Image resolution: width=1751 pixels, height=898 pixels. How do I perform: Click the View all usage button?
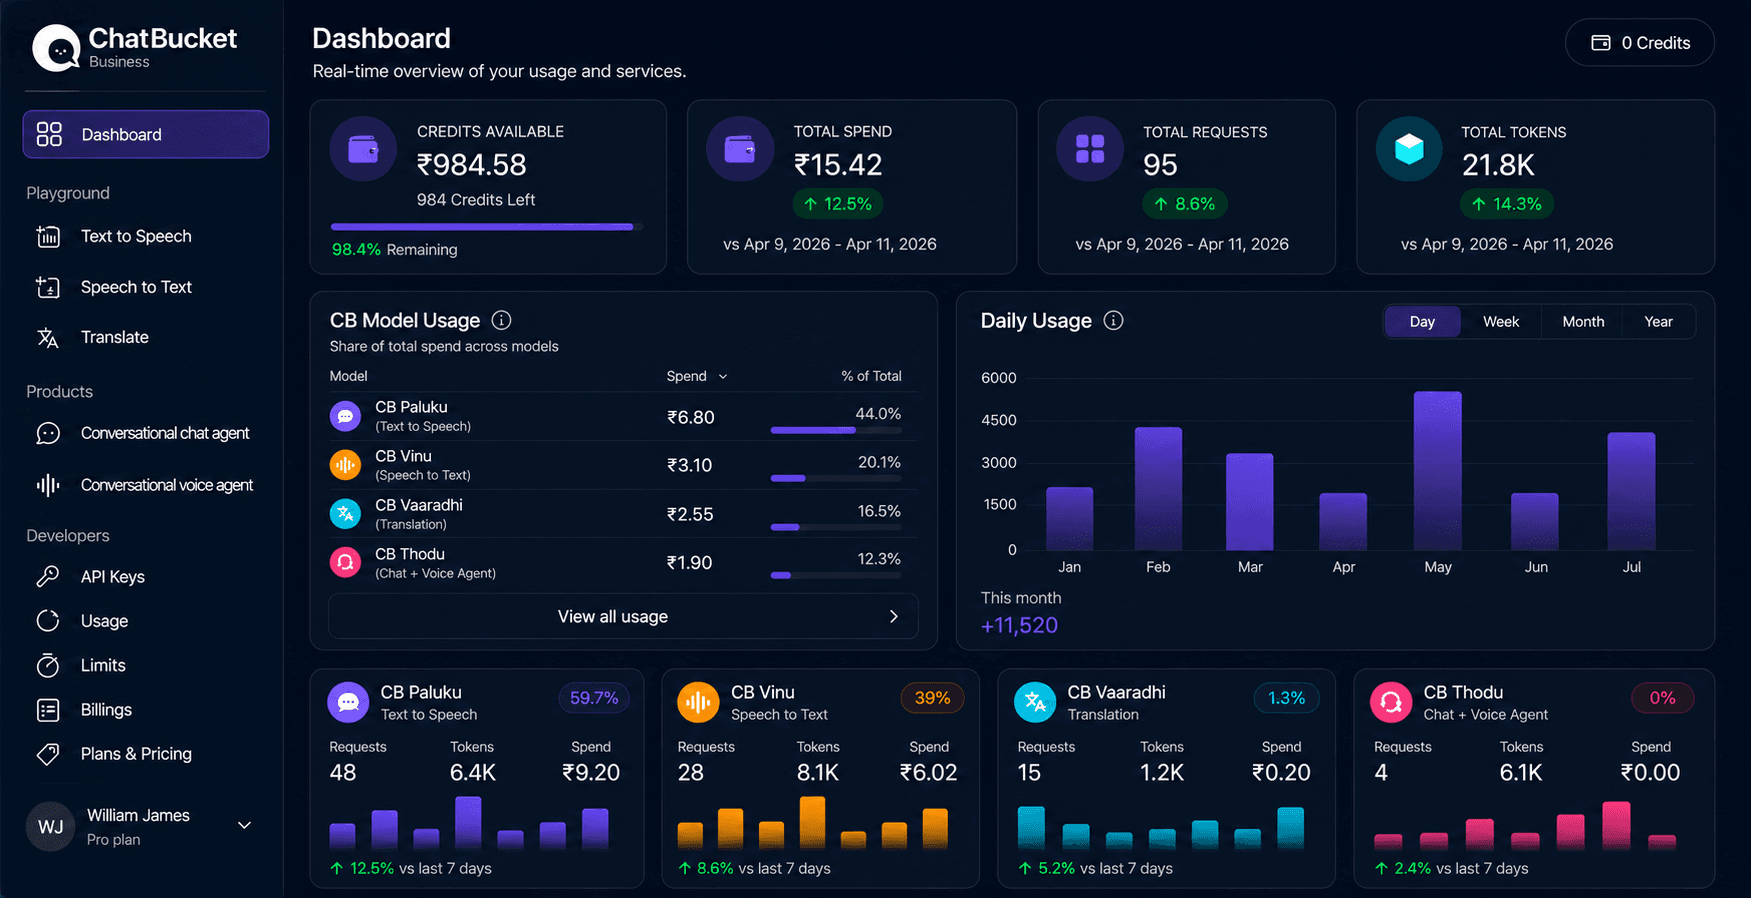point(623,616)
